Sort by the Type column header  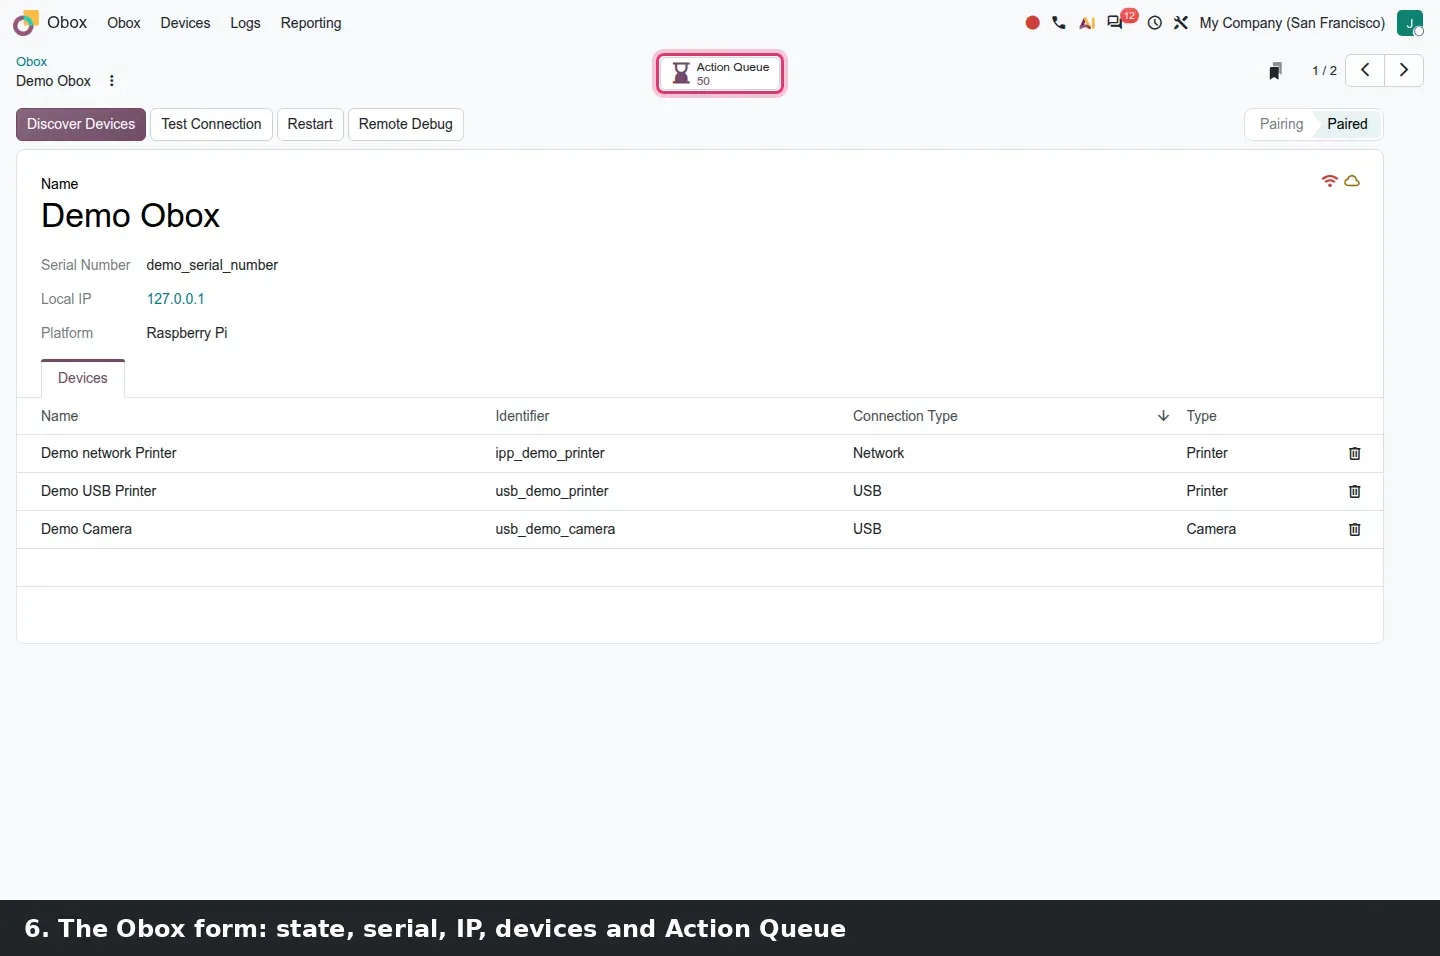tap(1202, 416)
